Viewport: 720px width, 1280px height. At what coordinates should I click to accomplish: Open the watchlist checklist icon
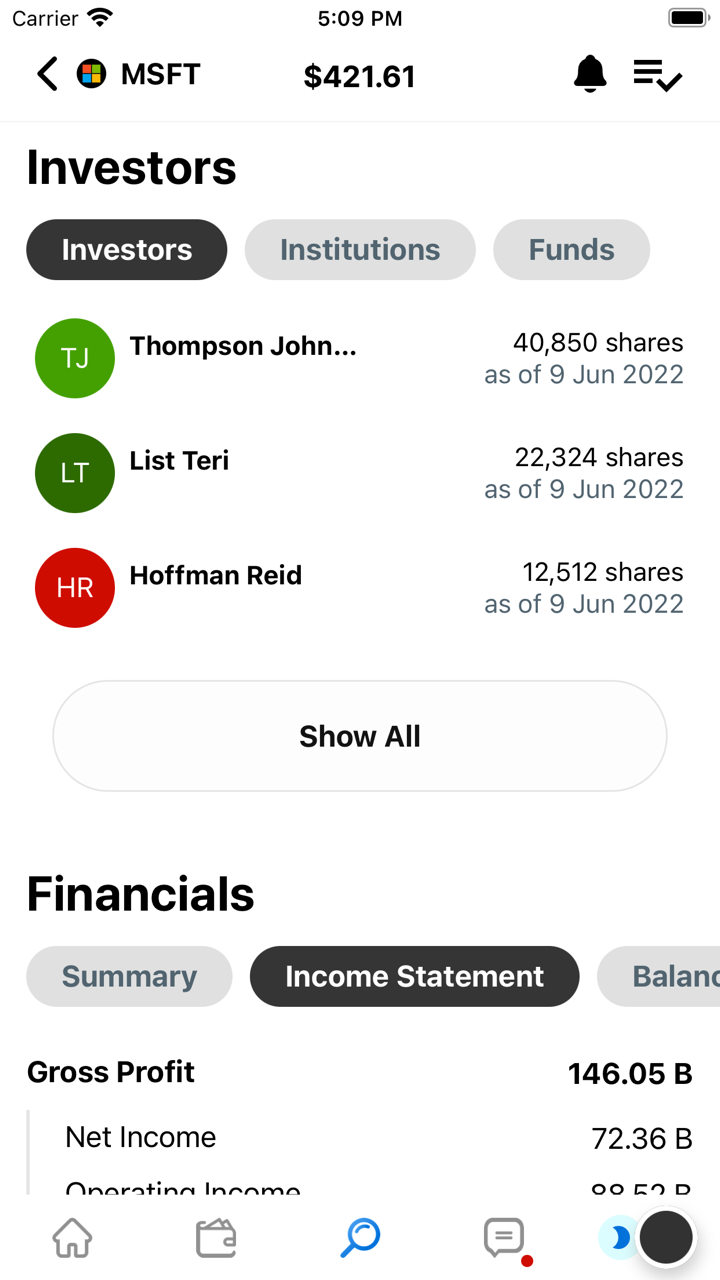(658, 75)
